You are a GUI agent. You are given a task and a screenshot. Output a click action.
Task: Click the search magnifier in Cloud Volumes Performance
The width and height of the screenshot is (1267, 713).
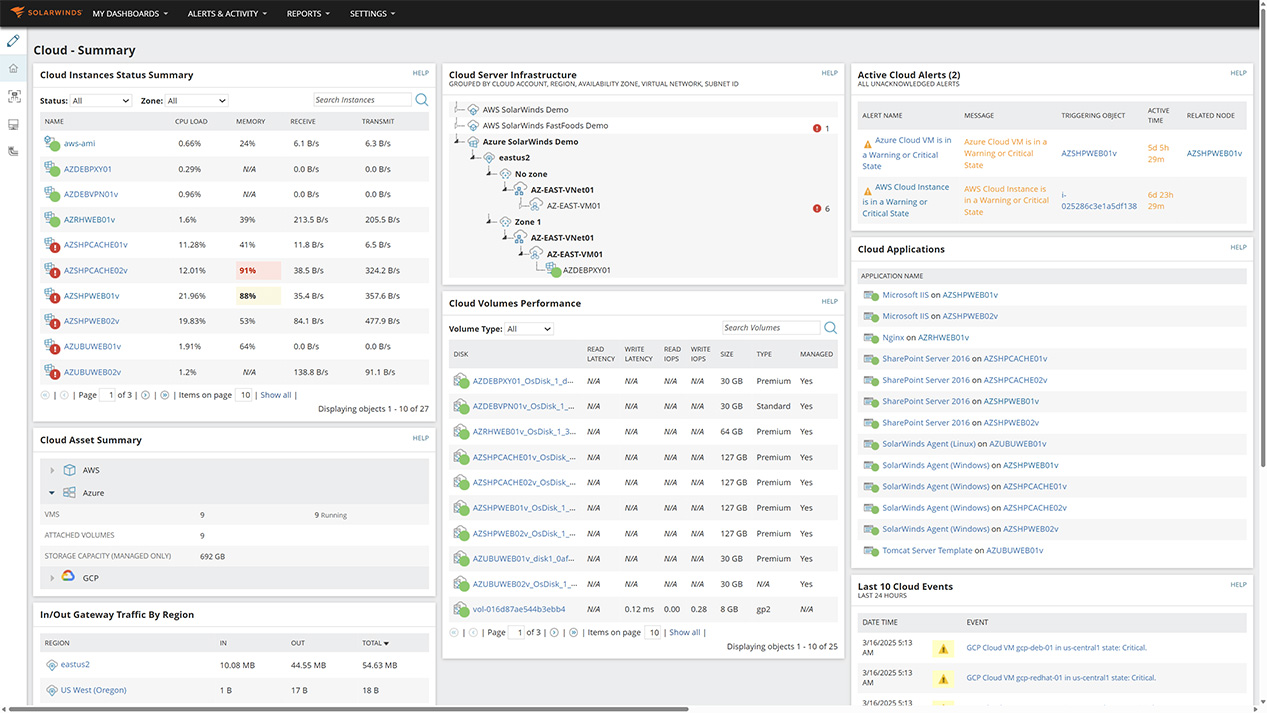pos(830,327)
